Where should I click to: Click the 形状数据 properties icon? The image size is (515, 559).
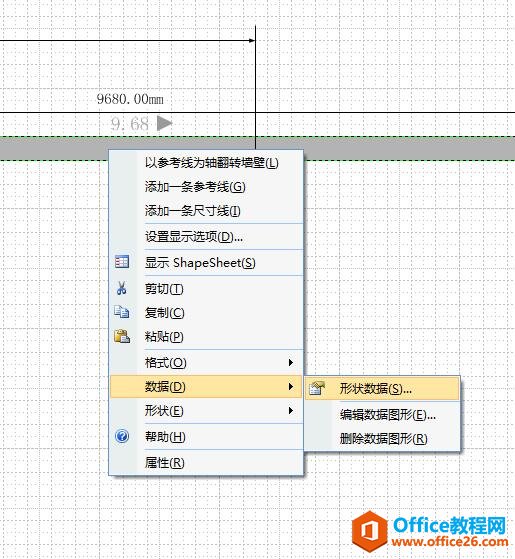pyautogui.click(x=317, y=388)
